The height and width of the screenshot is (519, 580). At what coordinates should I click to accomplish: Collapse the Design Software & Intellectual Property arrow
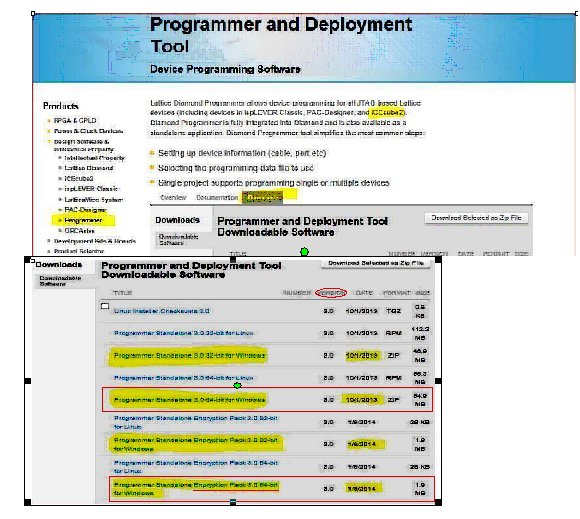pyautogui.click(x=49, y=141)
